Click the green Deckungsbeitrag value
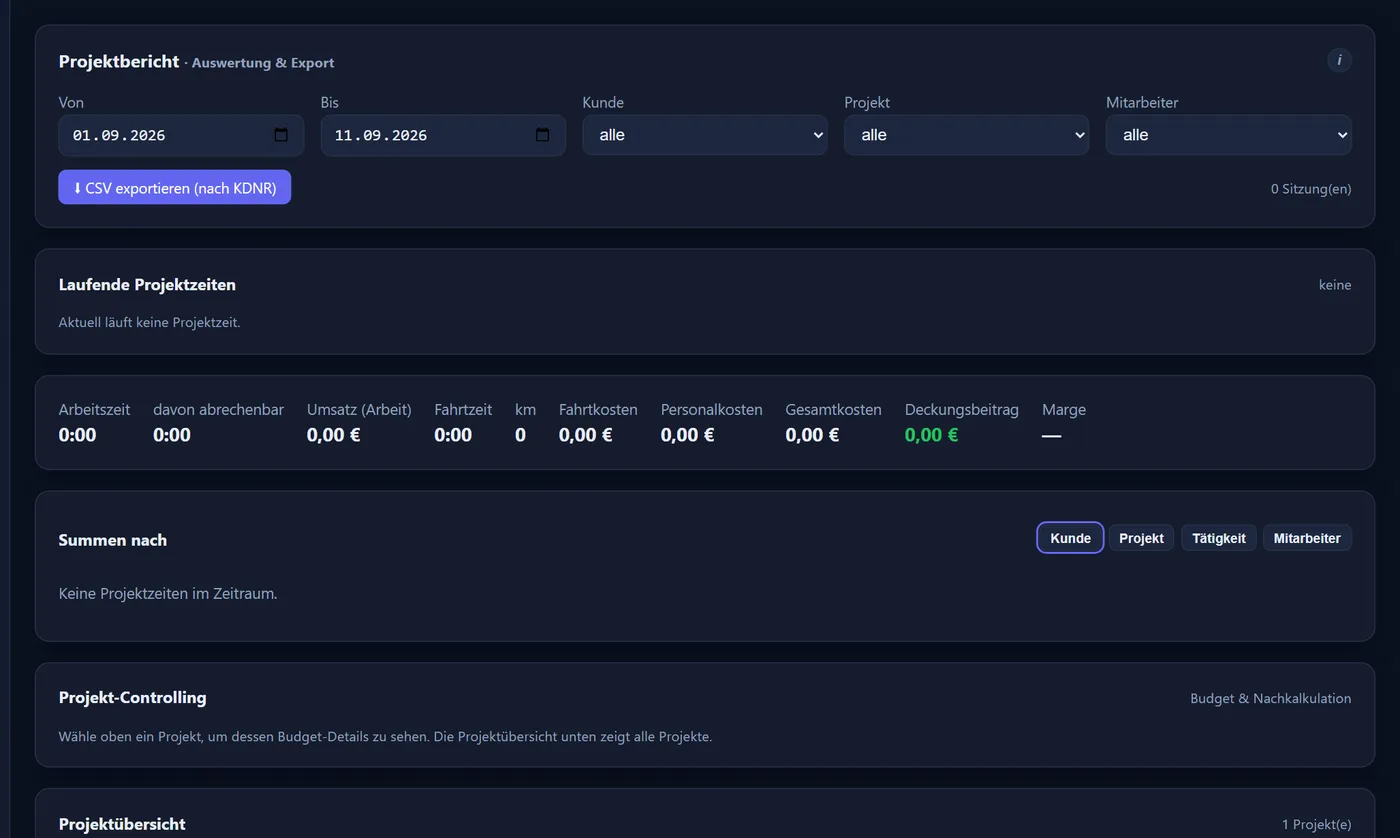This screenshot has height=838, width=1400. (x=931, y=435)
